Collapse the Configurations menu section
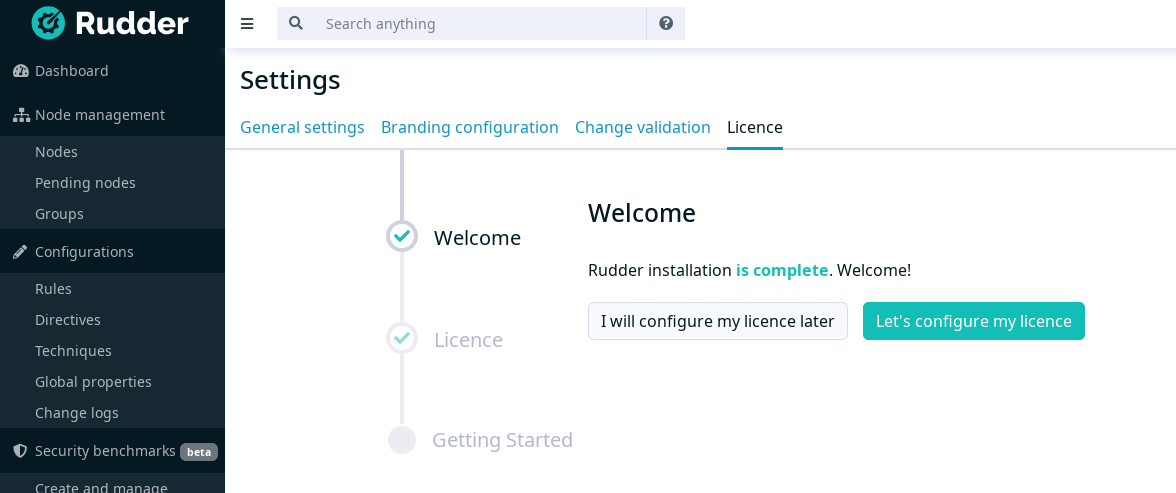Viewport: 1176px width, 493px height. 112,251
